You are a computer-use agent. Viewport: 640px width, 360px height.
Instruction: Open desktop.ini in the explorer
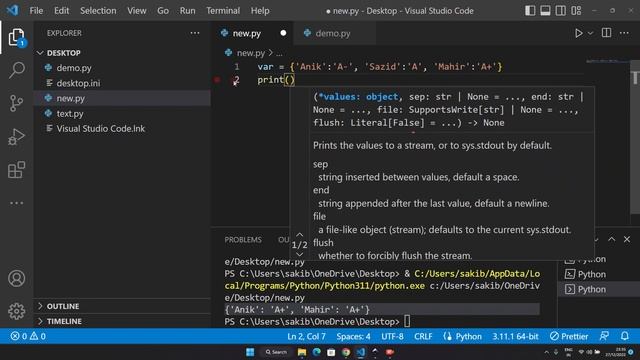122,83
